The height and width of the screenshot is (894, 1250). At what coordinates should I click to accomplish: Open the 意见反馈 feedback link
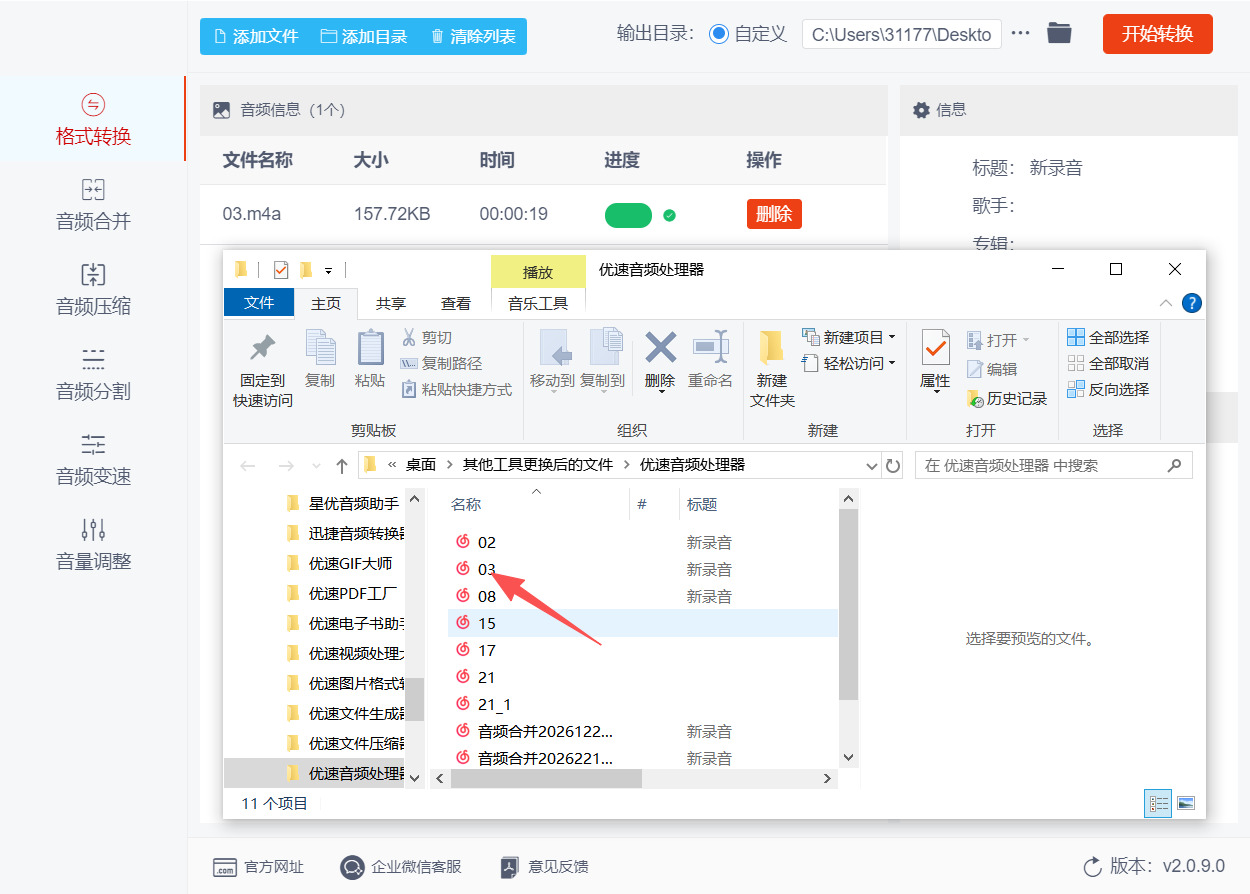(x=544, y=867)
